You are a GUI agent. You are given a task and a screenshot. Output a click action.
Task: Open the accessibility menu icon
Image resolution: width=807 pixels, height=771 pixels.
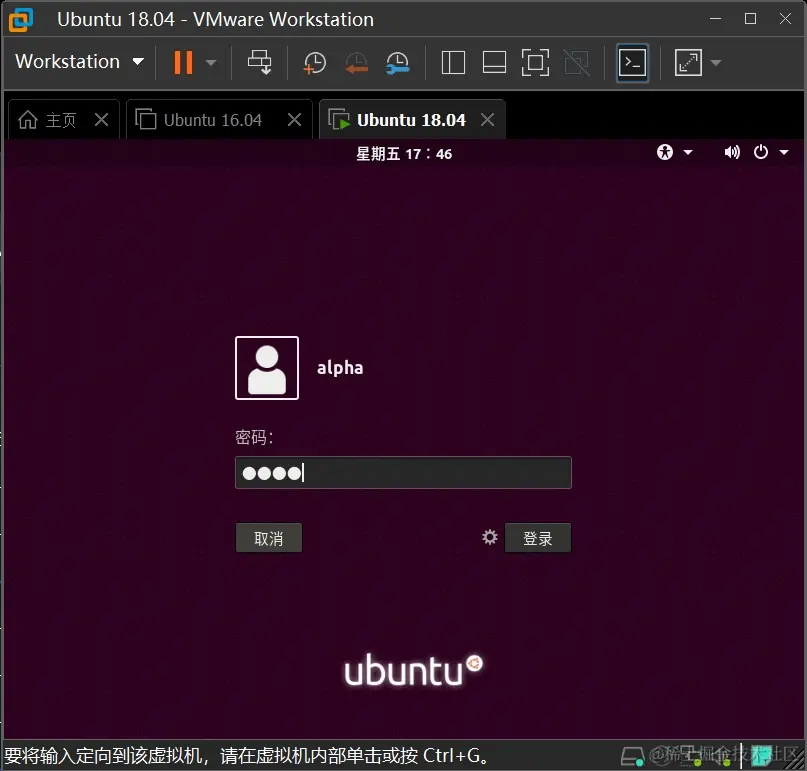point(665,152)
